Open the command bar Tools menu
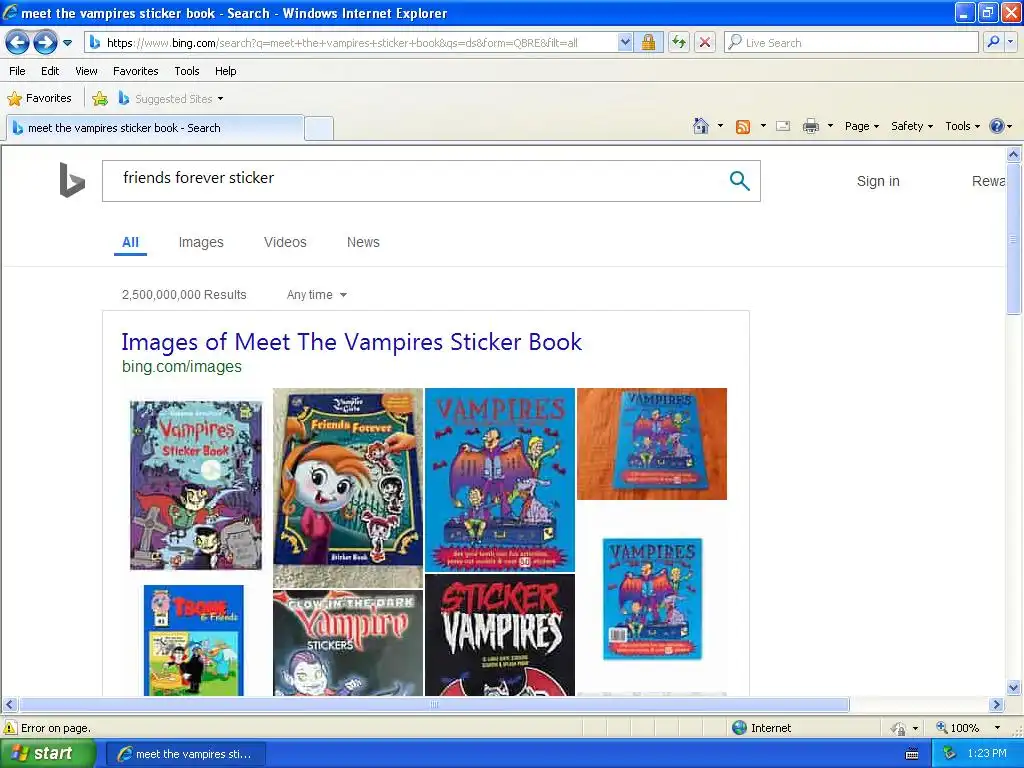 [962, 126]
